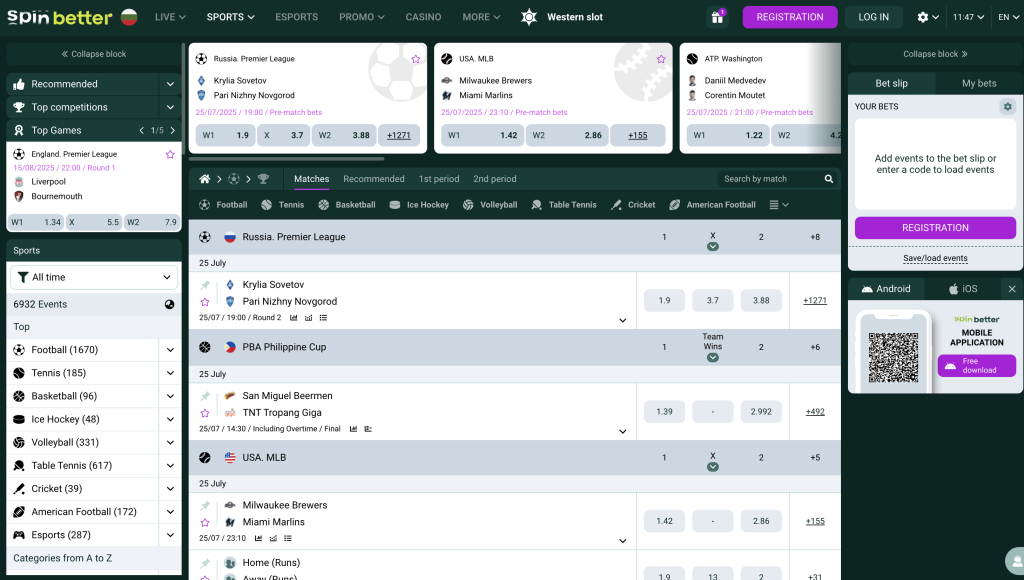1024x580 pixels.
Task: Favorite San Miguel Beermen match
Action: pos(204,413)
